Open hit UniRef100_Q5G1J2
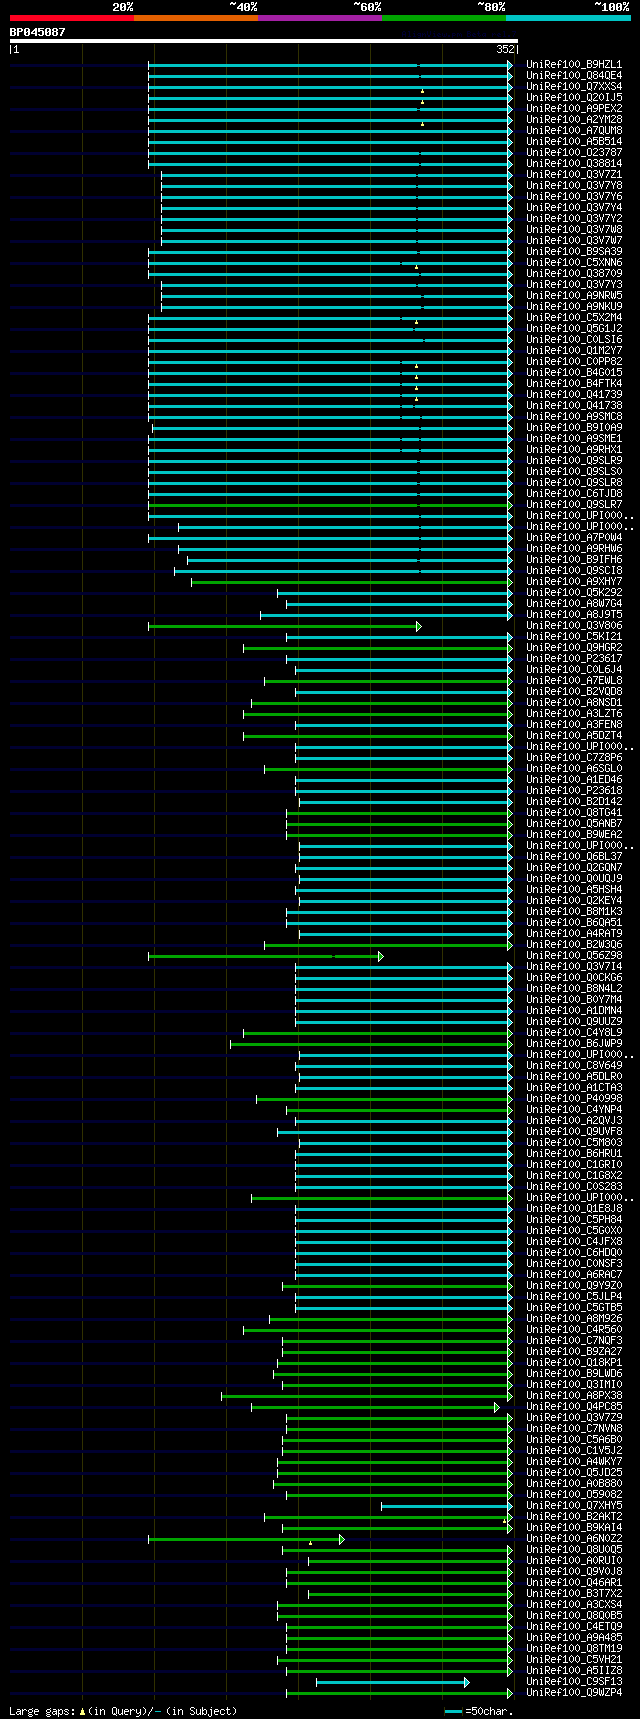The height and width of the screenshot is (1719, 640). click(x=574, y=329)
